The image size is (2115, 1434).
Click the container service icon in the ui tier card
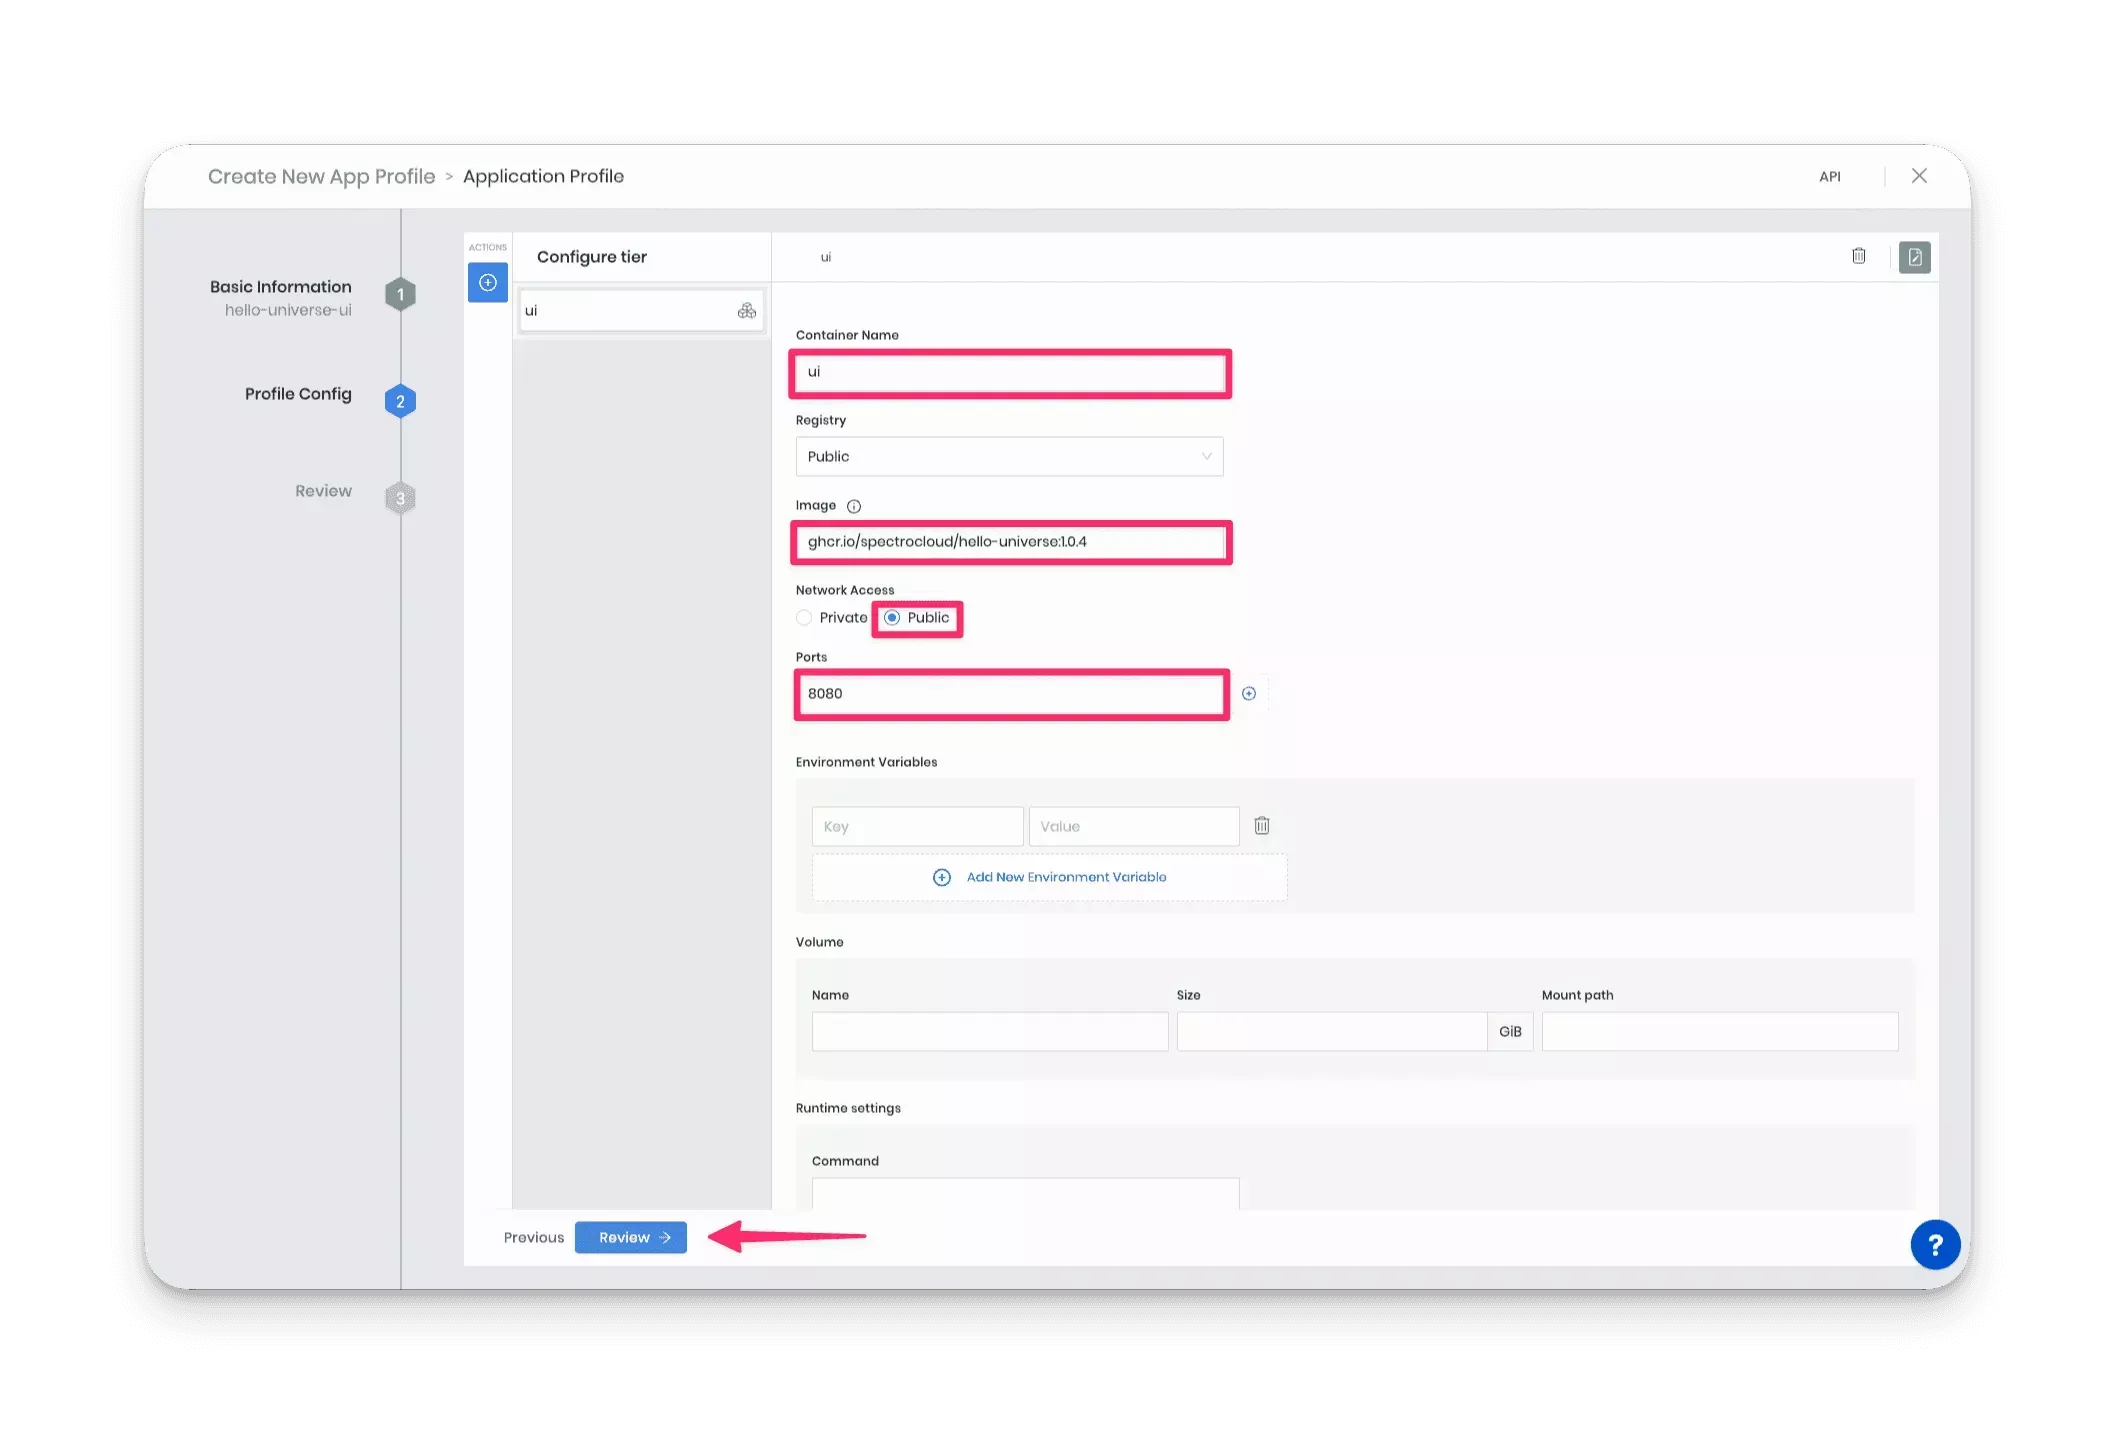(x=746, y=310)
